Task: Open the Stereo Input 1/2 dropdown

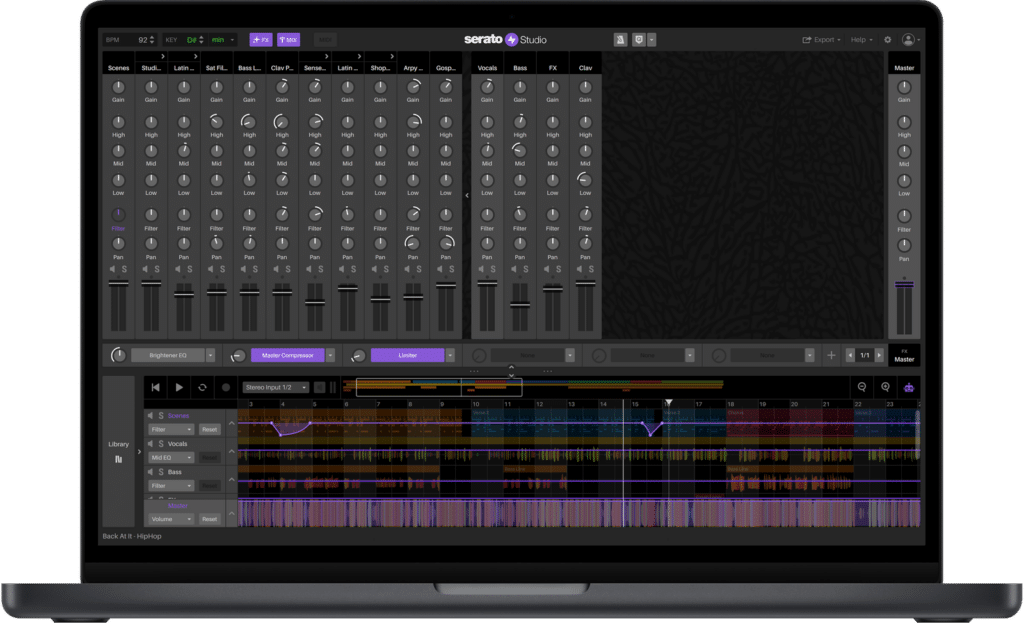Action: 276,387
